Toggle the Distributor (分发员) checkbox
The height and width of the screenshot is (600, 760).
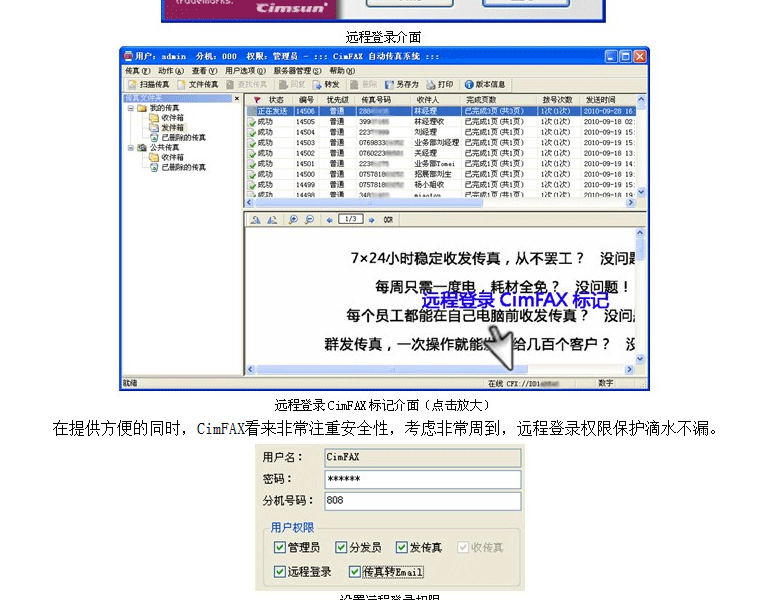click(x=341, y=548)
